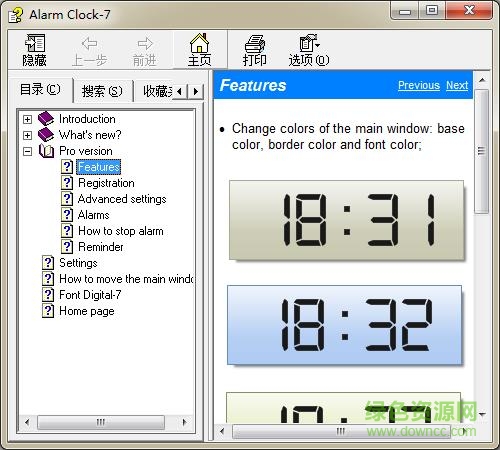This screenshot has height=450, width=500.
Task: Click the purple book icon beside Introduction
Action: [x=46, y=118]
